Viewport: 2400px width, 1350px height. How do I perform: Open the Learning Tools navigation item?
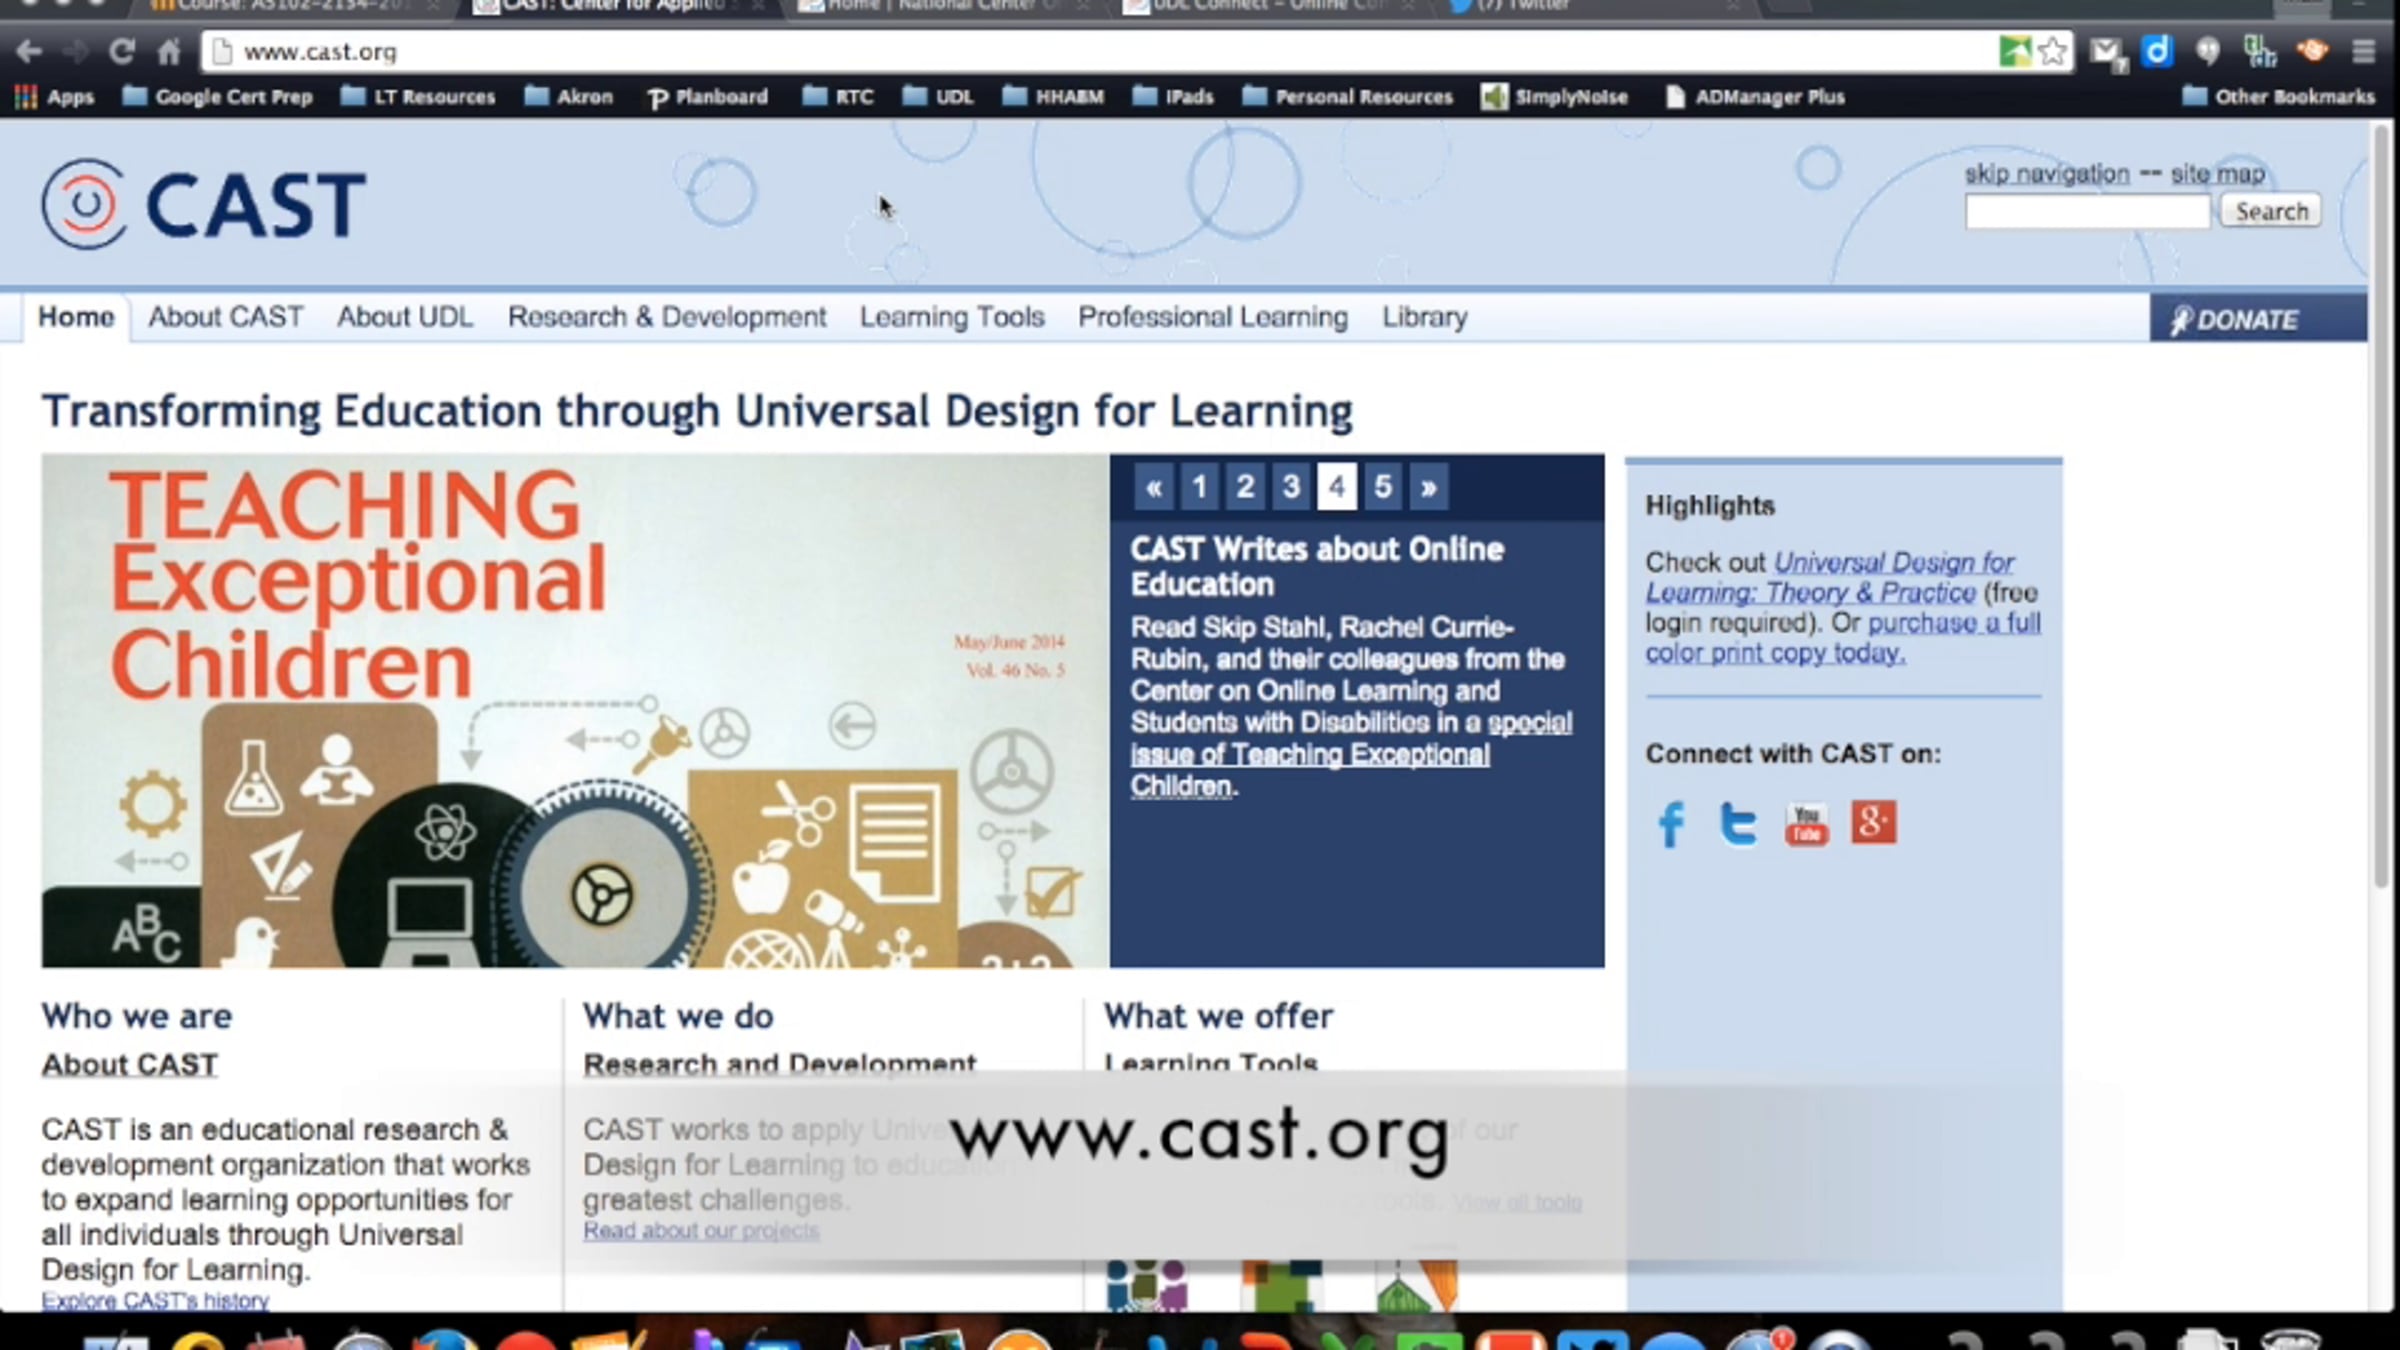[x=952, y=317]
